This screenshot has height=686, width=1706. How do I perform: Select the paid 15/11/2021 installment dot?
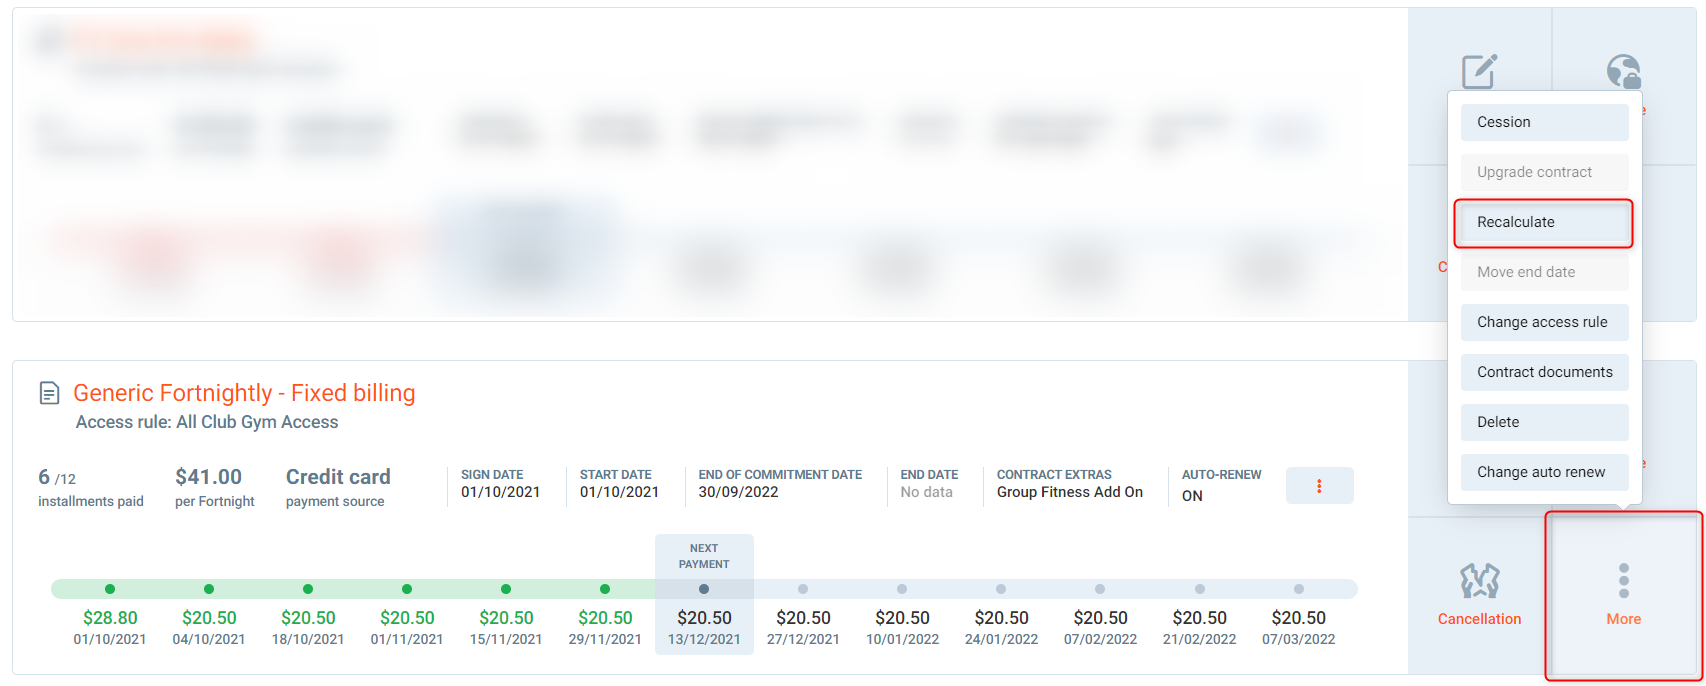coord(506,589)
